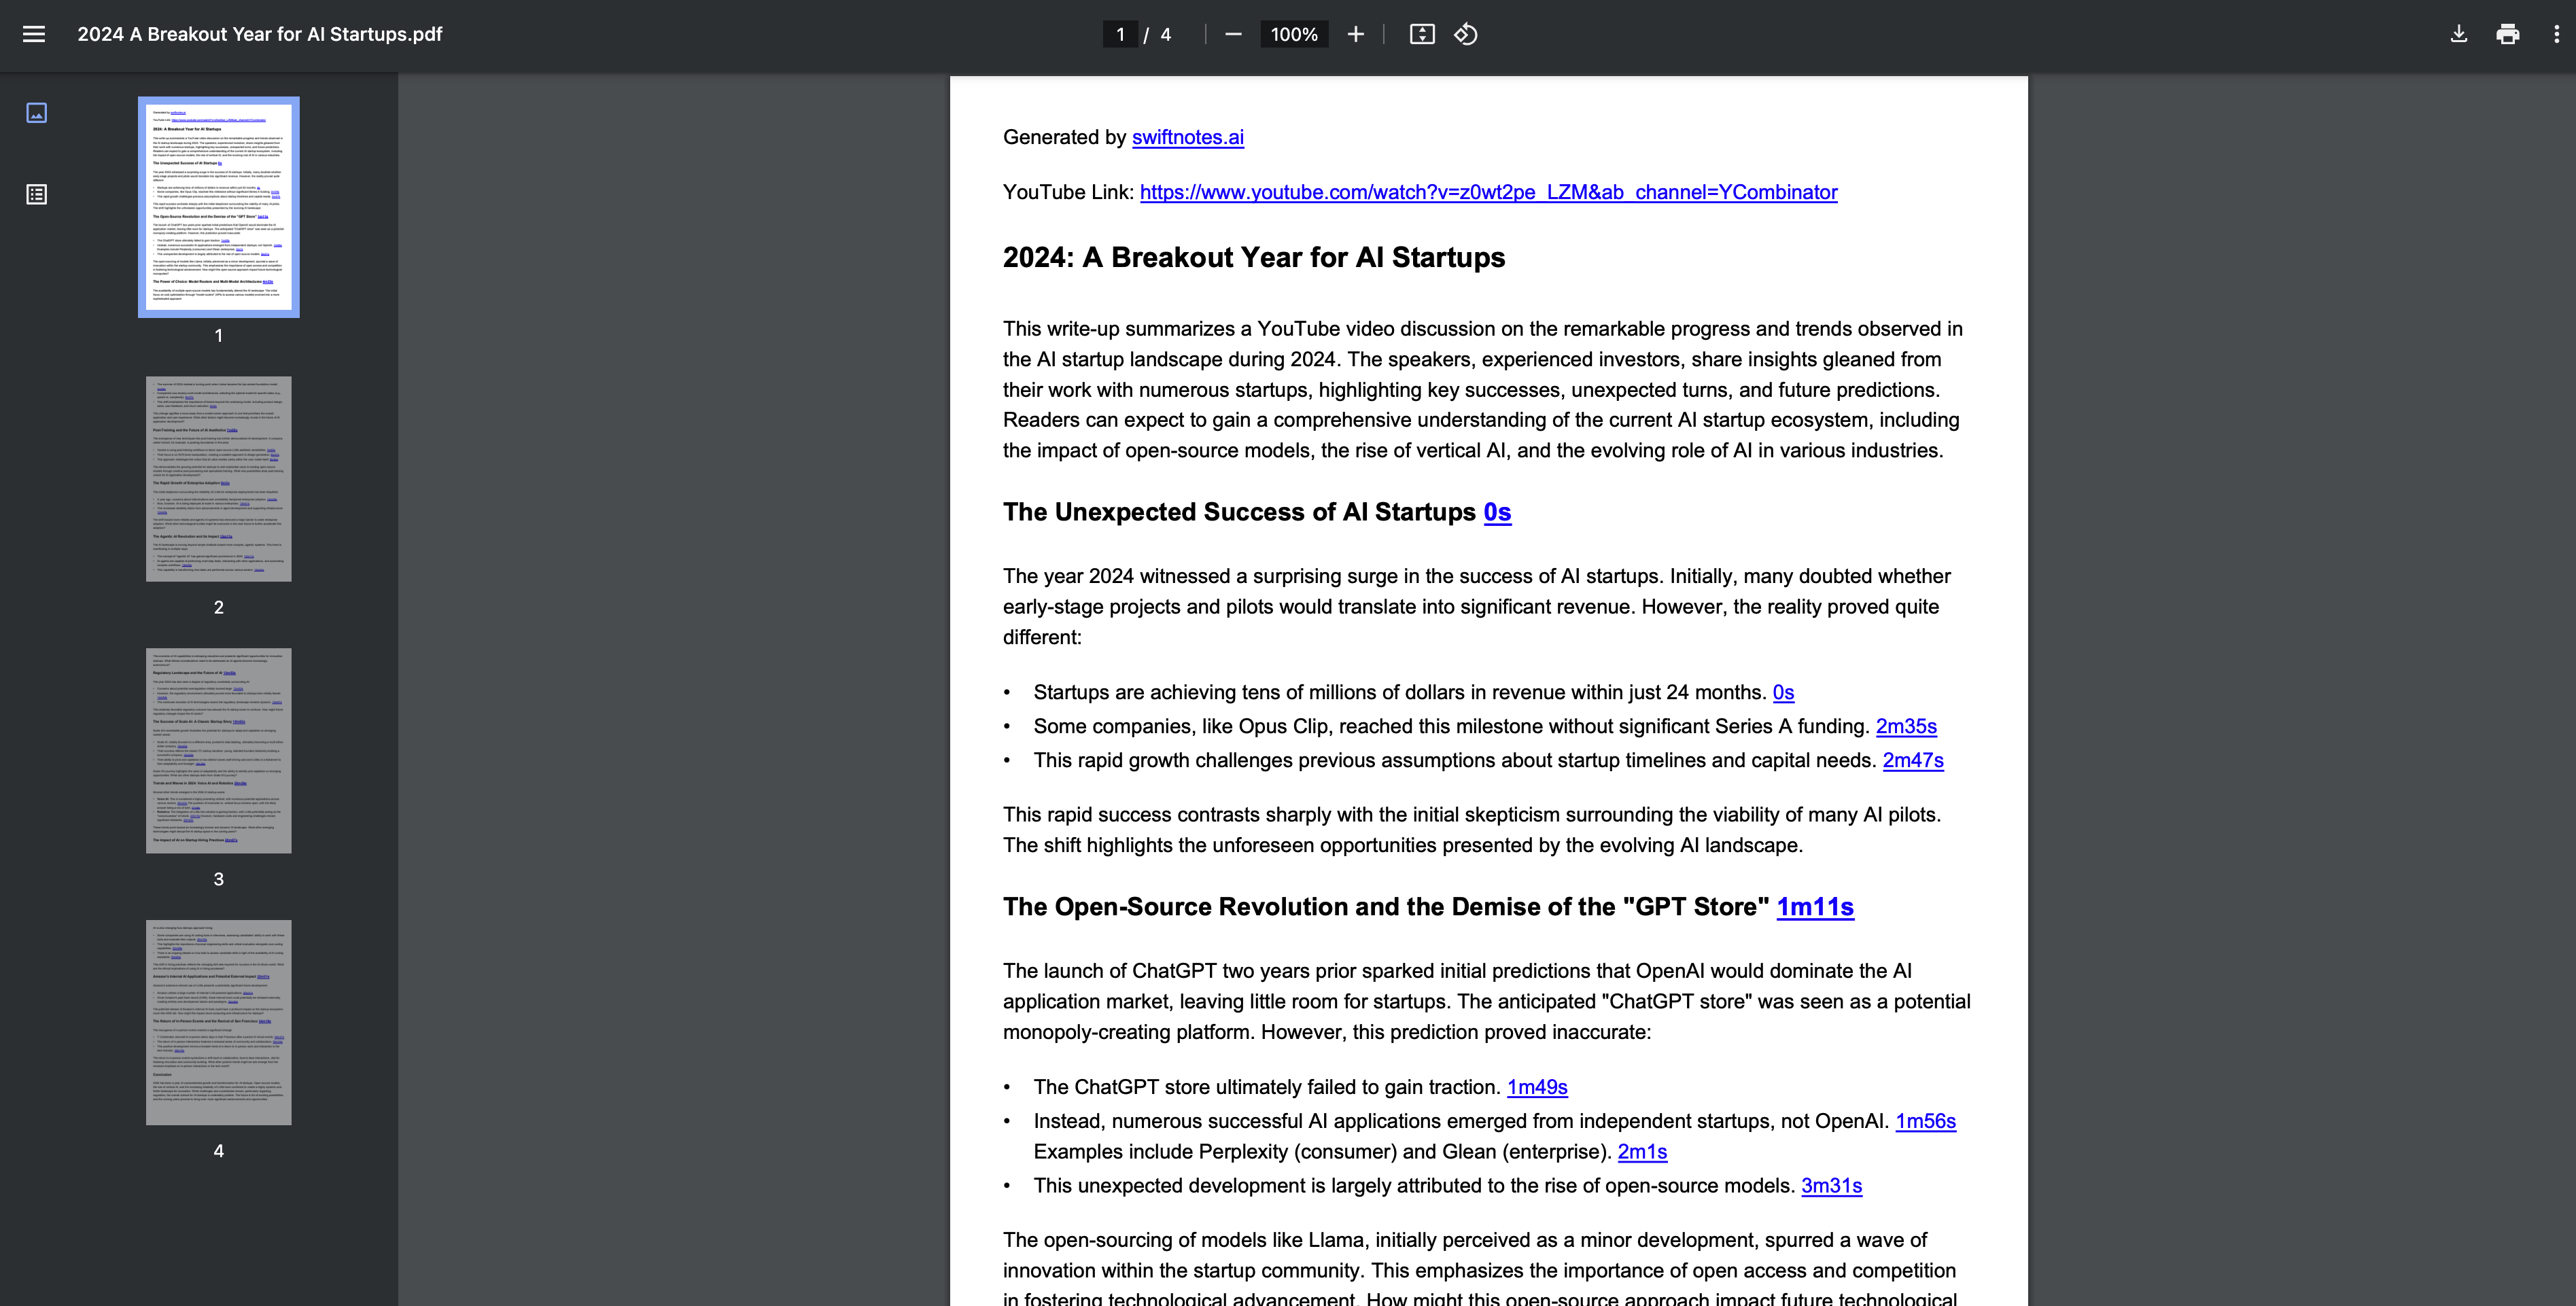
Task: Click the 1m11s timestamp in GPT Store heading
Action: (x=1814, y=907)
